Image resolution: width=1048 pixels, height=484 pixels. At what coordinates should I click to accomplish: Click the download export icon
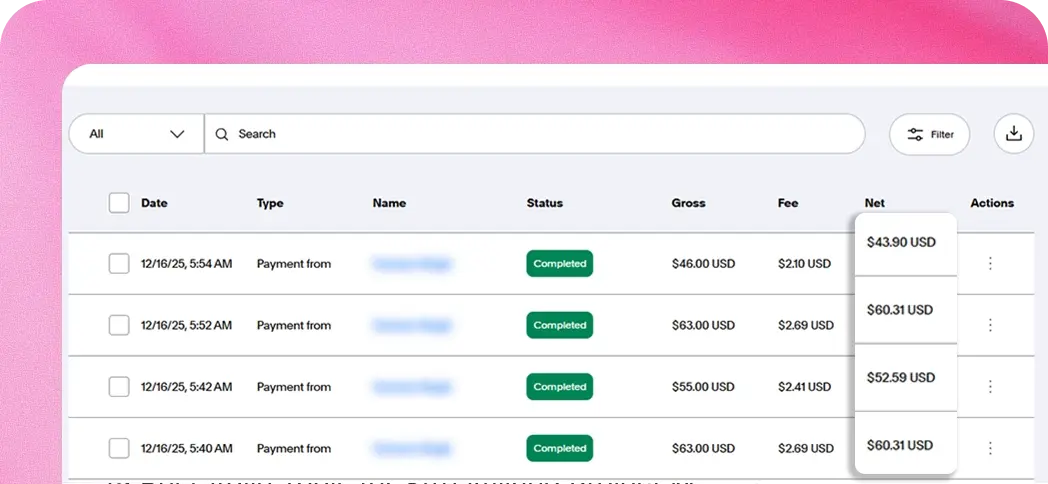click(1013, 134)
